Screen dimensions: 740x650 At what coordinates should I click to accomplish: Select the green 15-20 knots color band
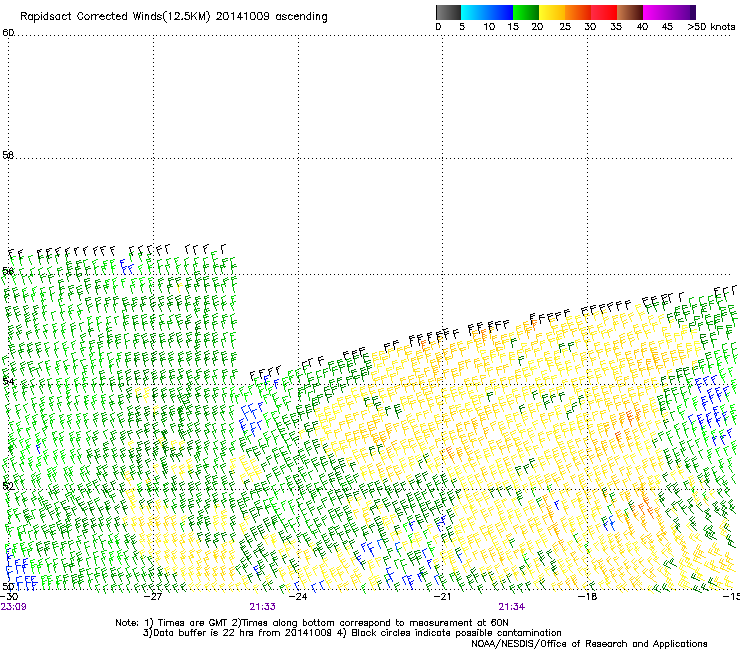tap(526, 12)
